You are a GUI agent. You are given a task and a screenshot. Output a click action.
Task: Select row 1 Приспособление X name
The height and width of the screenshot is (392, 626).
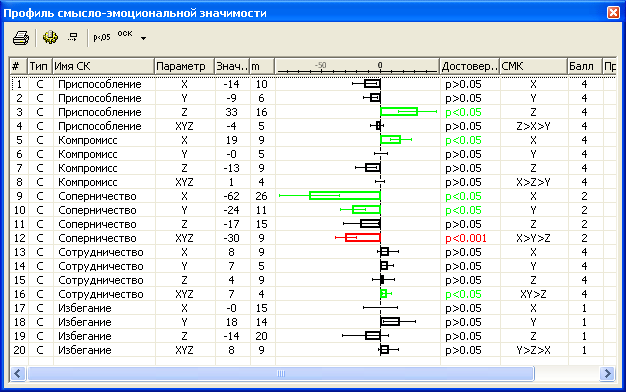pyautogui.click(x=100, y=84)
